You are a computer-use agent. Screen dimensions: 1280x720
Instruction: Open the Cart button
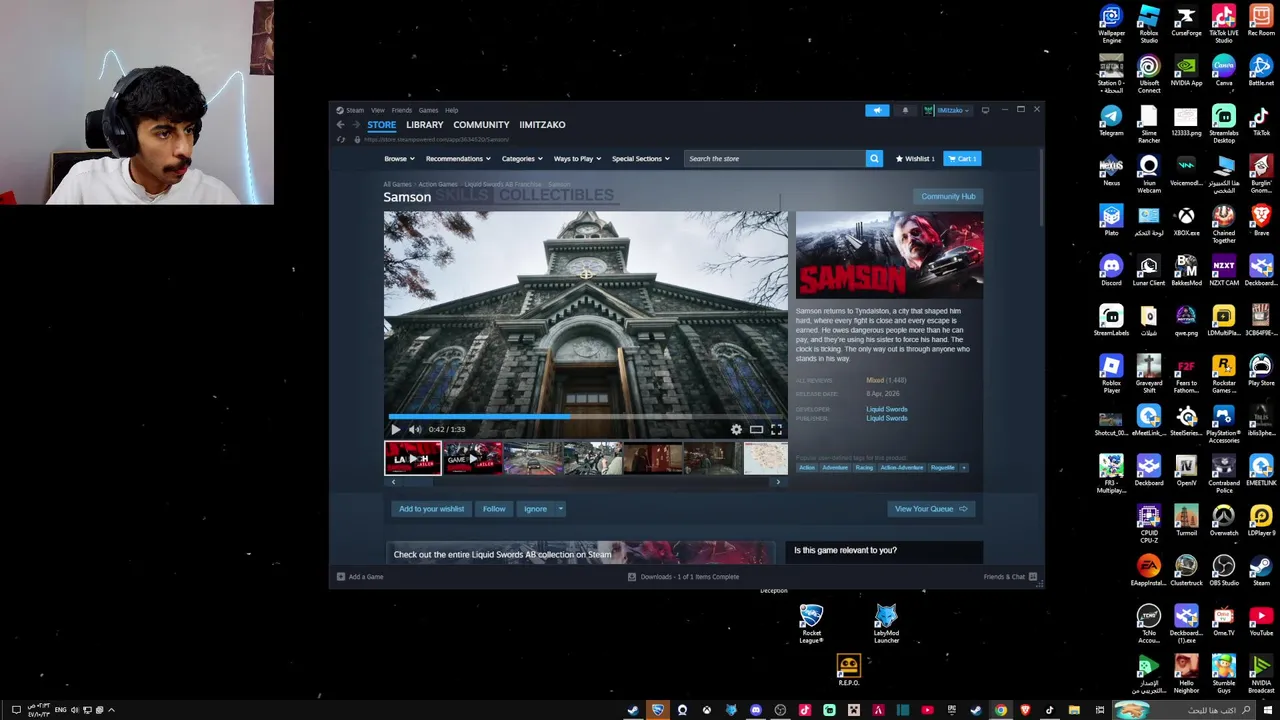[963, 158]
